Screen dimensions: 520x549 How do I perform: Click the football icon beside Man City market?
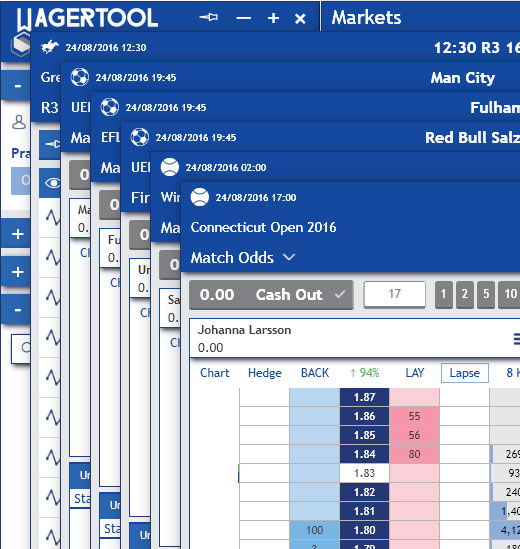[x=80, y=77]
